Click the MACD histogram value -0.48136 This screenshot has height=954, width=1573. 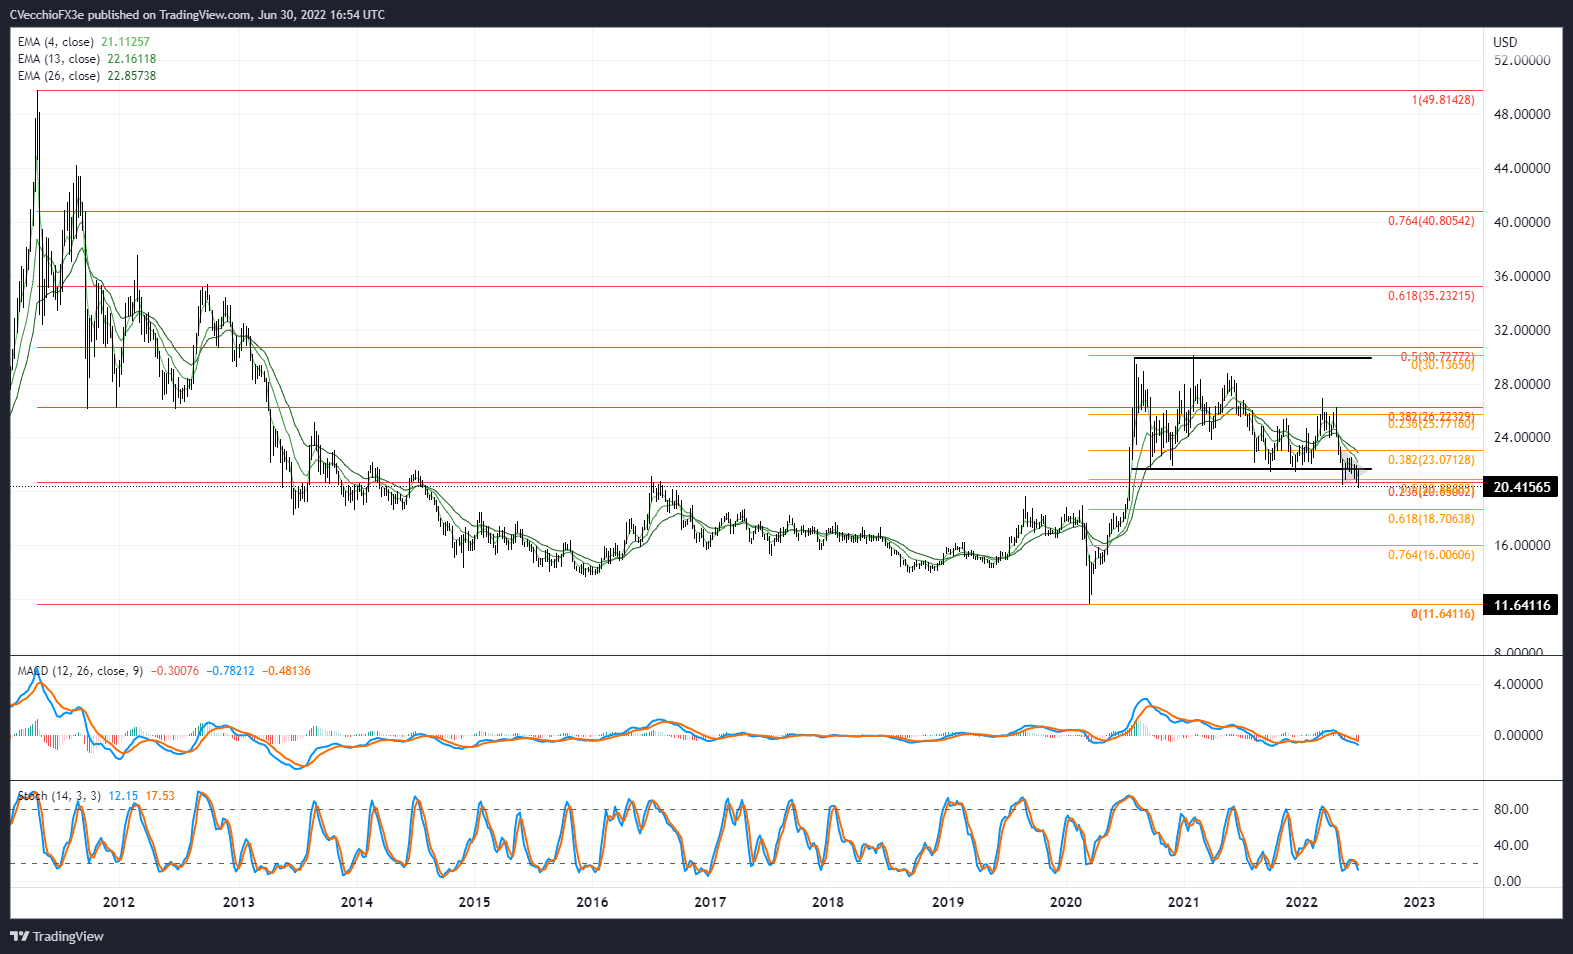[287, 671]
